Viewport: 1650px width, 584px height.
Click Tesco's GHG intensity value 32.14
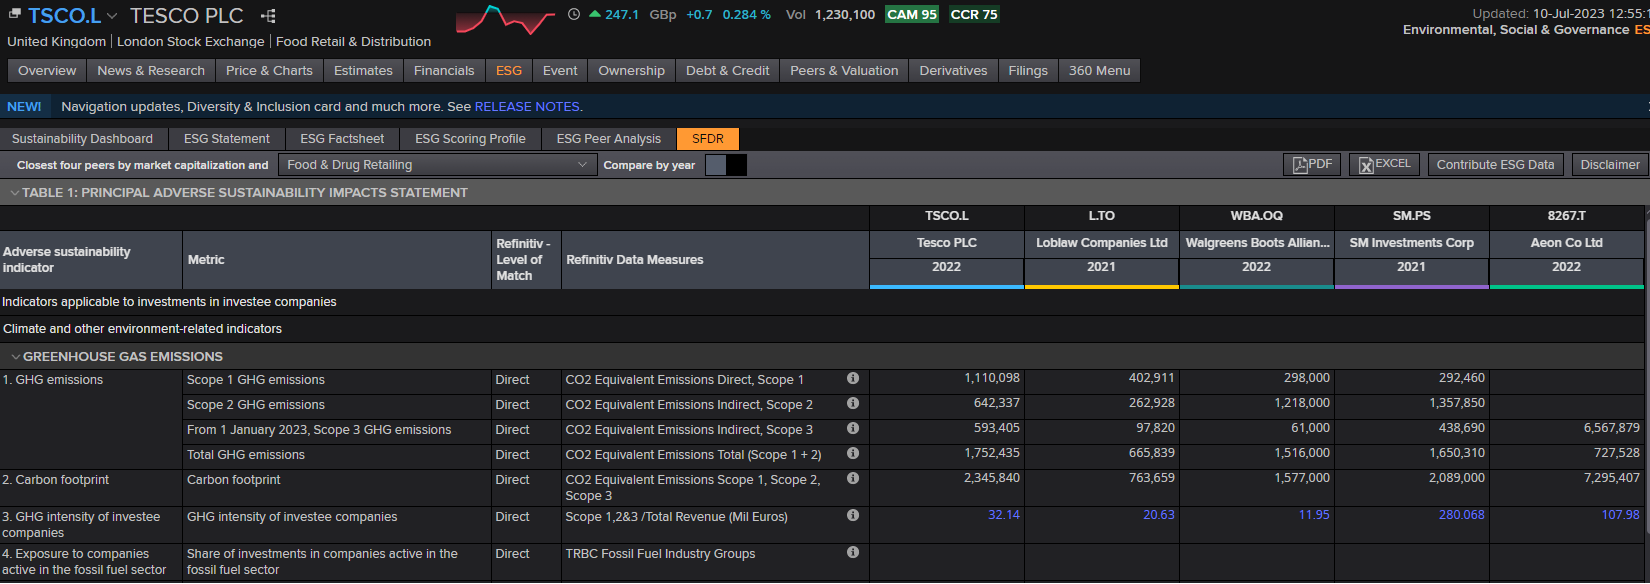[x=1003, y=515]
